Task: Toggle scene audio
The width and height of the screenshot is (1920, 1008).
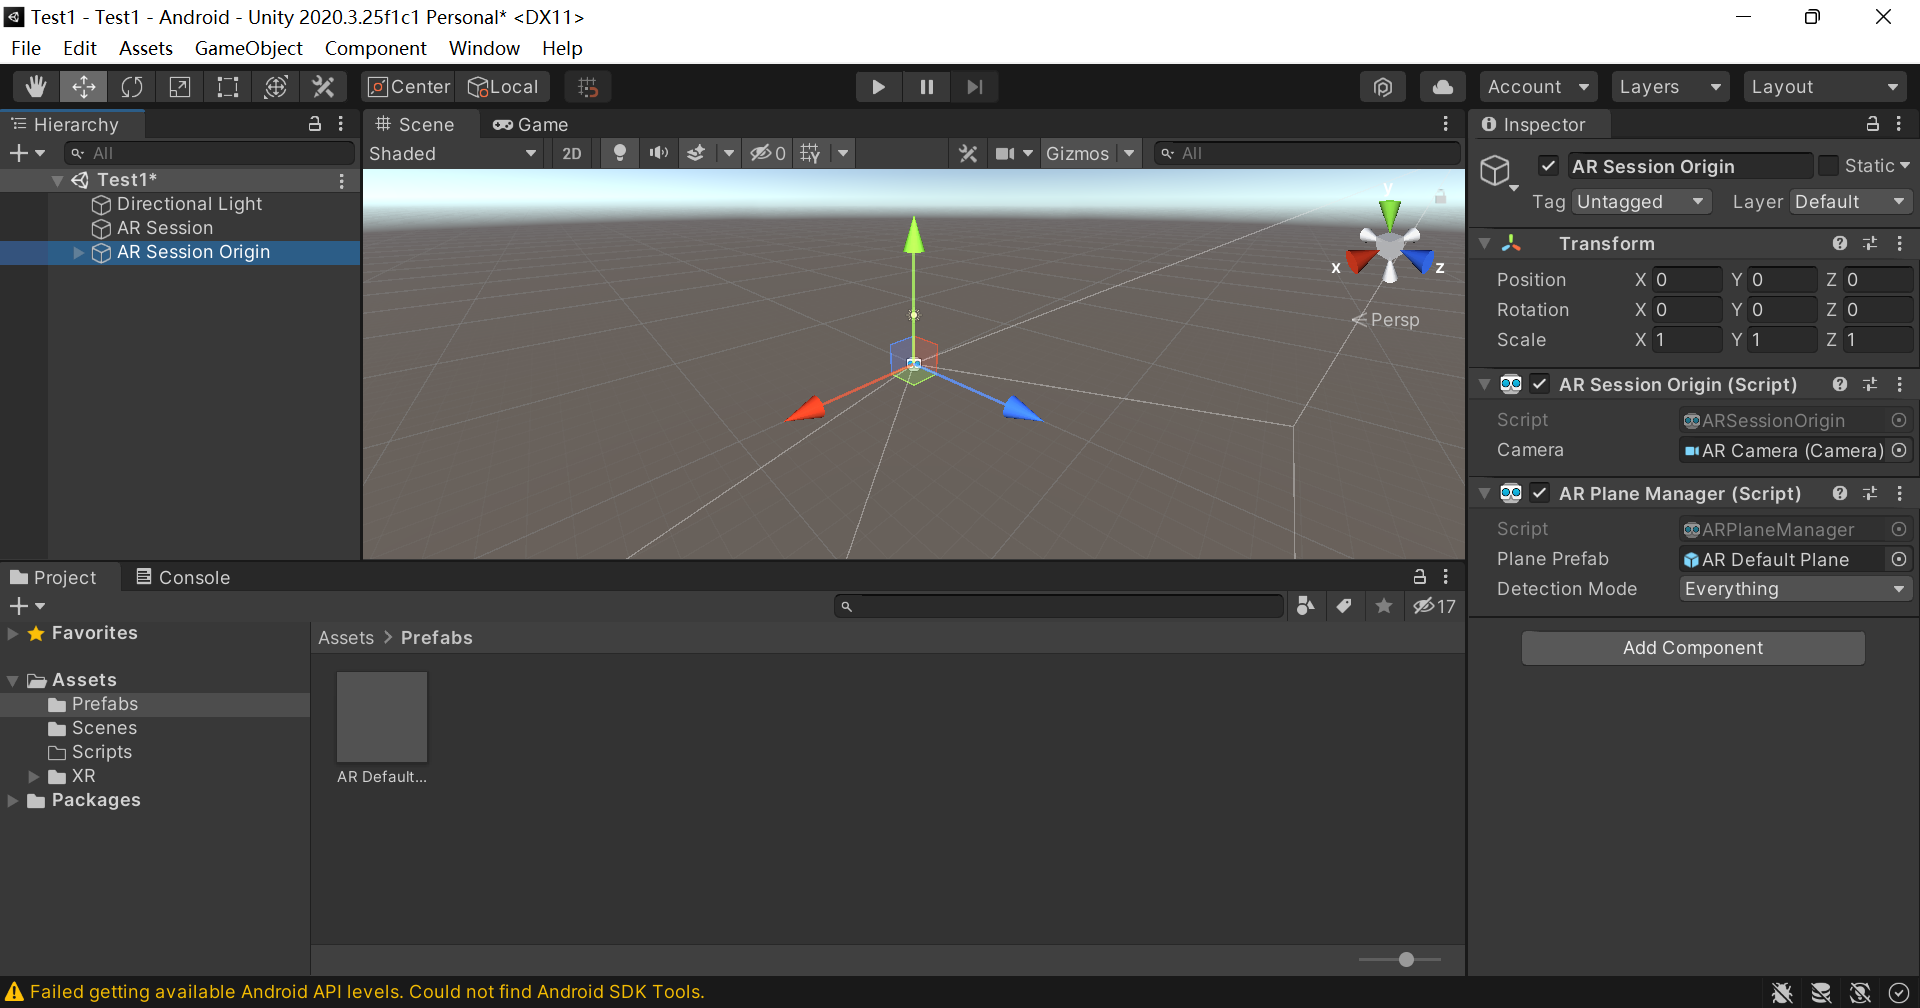Action: 658,153
